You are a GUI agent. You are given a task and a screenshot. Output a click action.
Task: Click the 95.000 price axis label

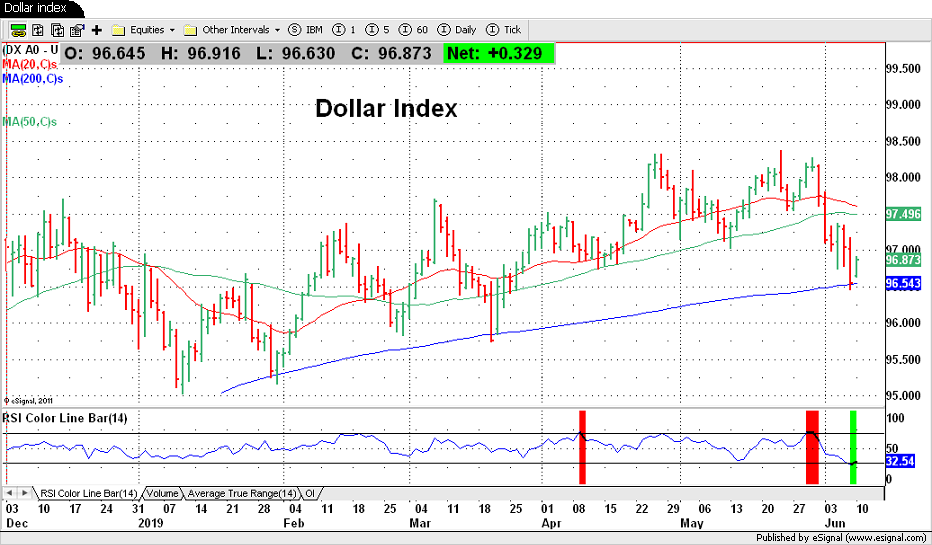pyautogui.click(x=903, y=396)
